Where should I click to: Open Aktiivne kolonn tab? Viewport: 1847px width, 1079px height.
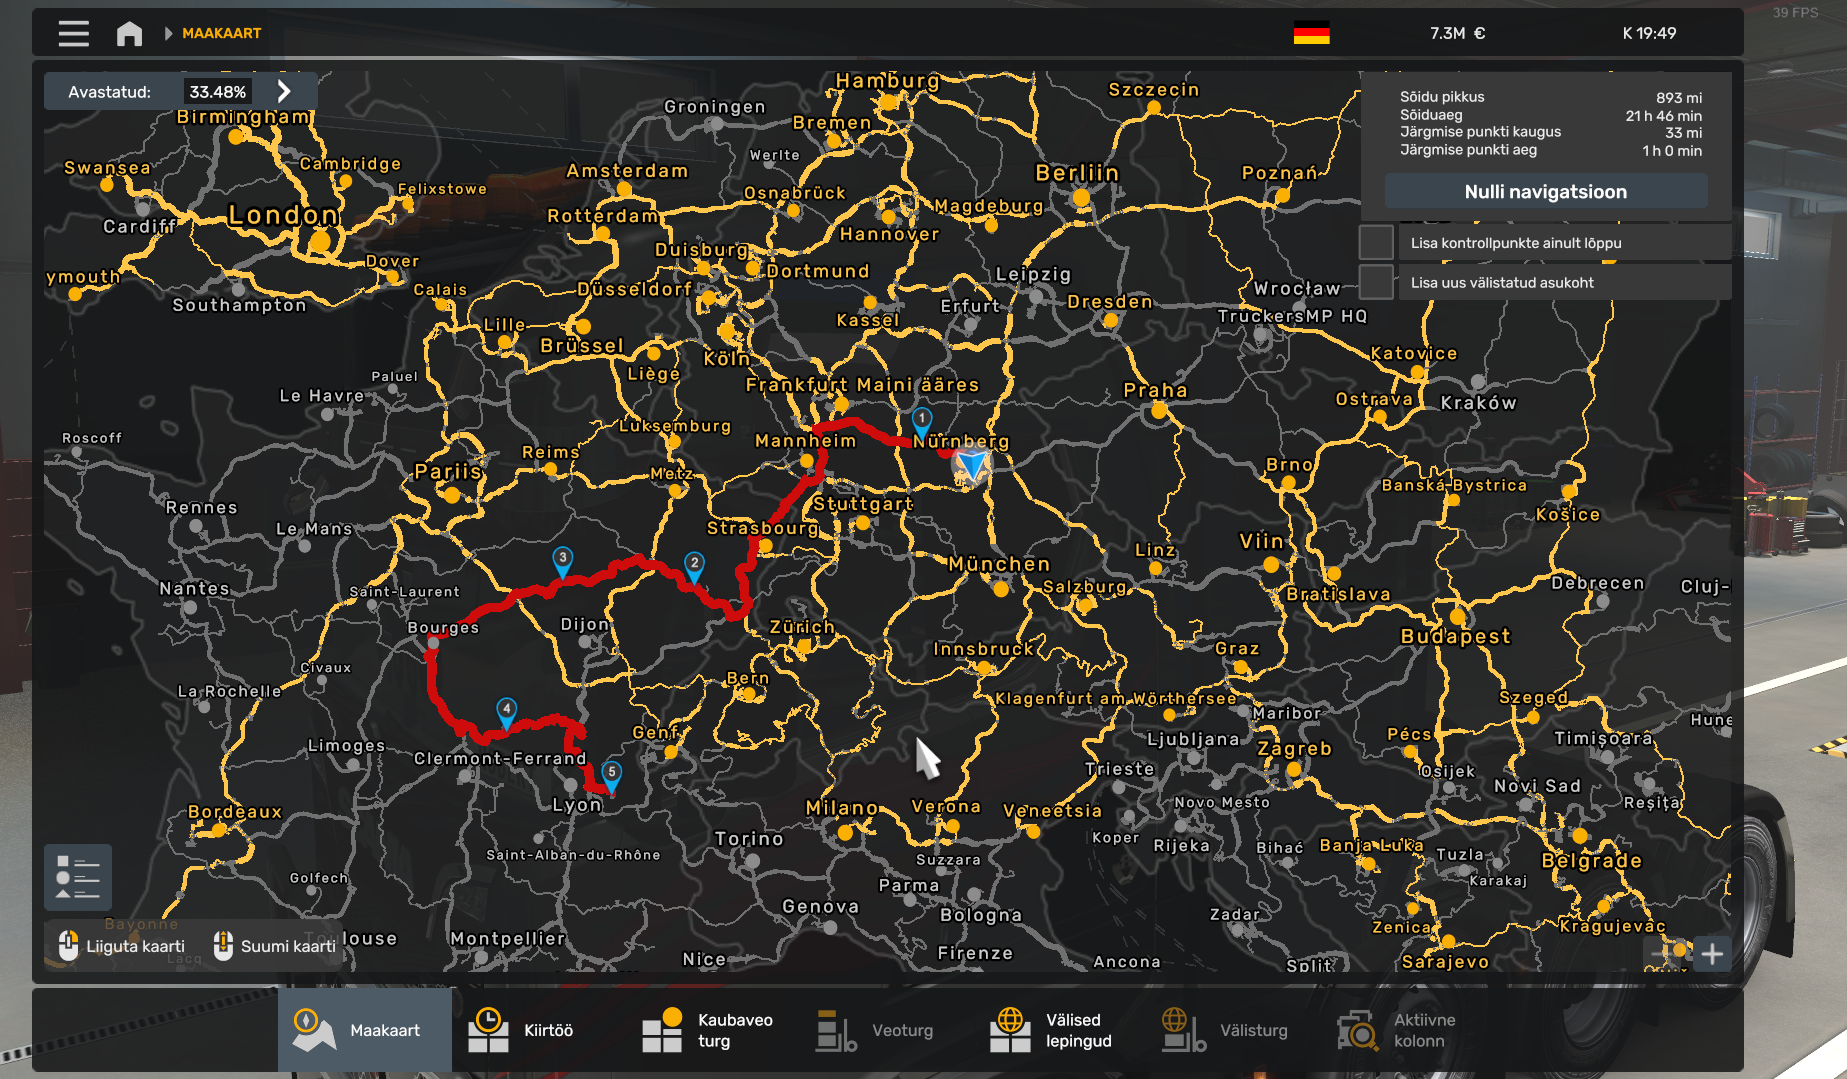(1398, 1030)
